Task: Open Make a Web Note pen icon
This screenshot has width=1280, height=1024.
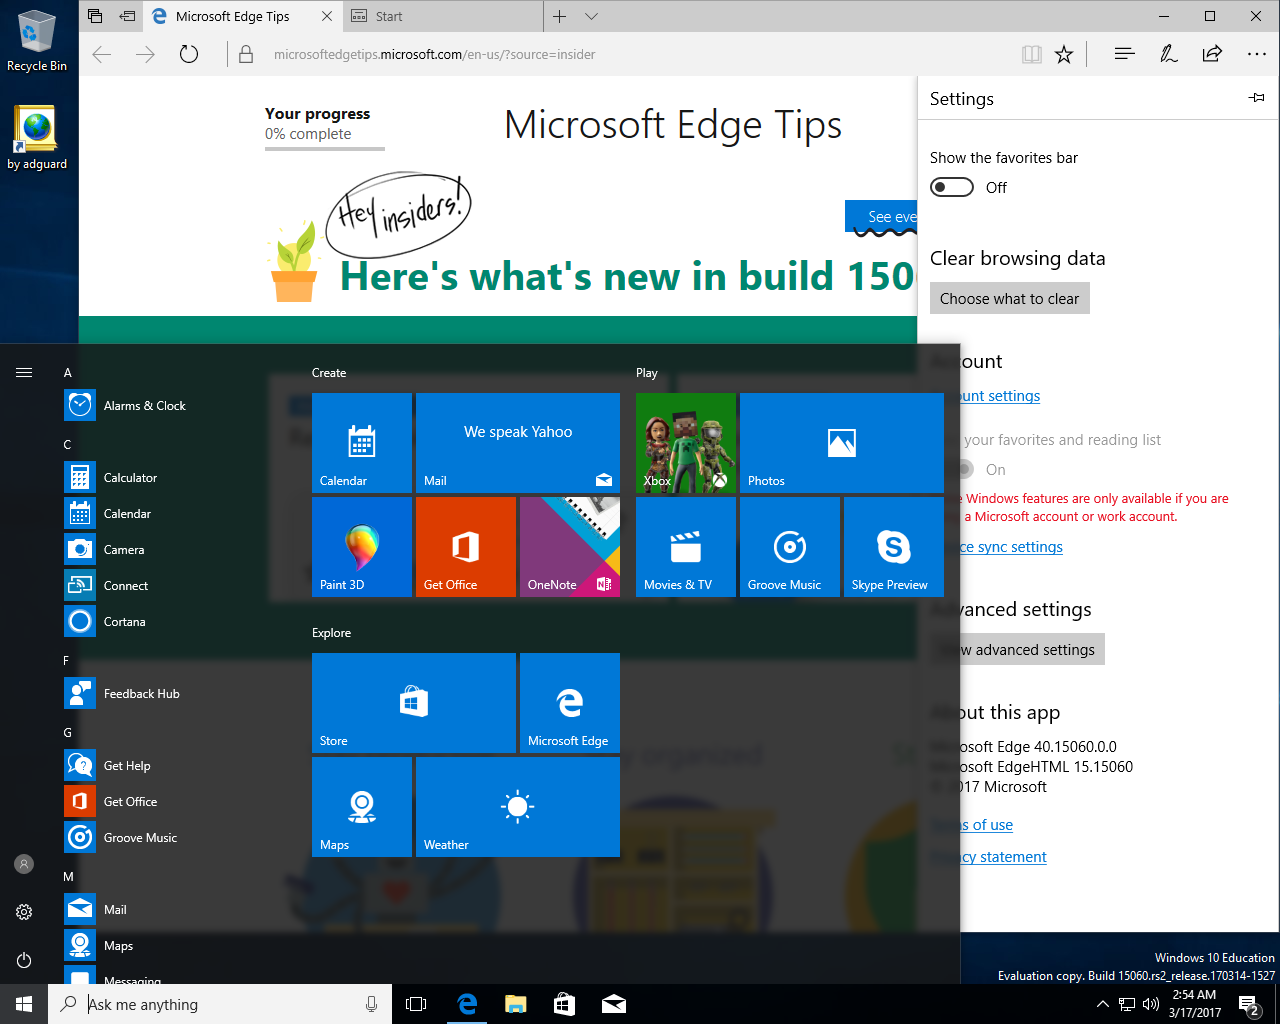Action: tap(1168, 54)
